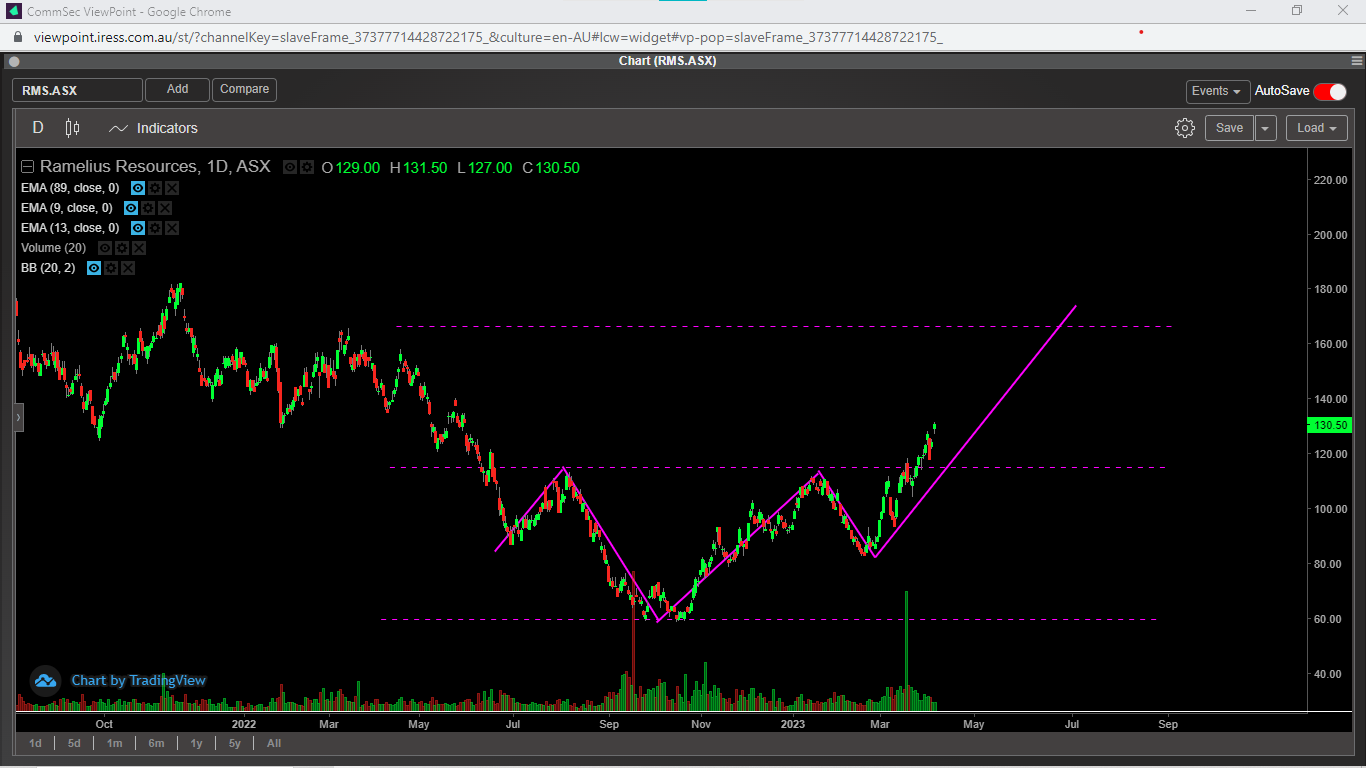The image size is (1366, 768).
Task: Open settings for EMA (9, close, 0)
Action: (x=148, y=208)
